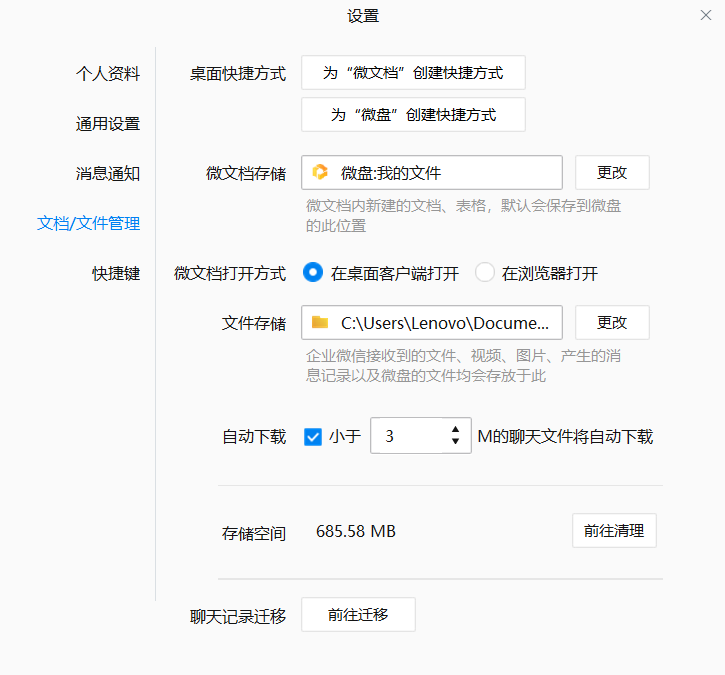725x675 pixels.
Task: Click the 微盘:我的文件 storage path field
Action: [x=432, y=172]
